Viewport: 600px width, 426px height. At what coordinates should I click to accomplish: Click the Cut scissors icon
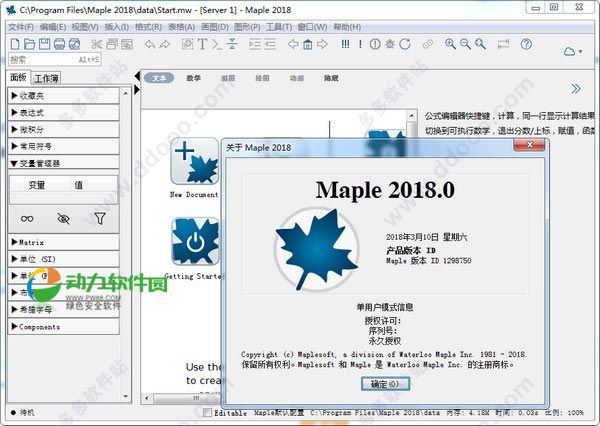pos(96,44)
